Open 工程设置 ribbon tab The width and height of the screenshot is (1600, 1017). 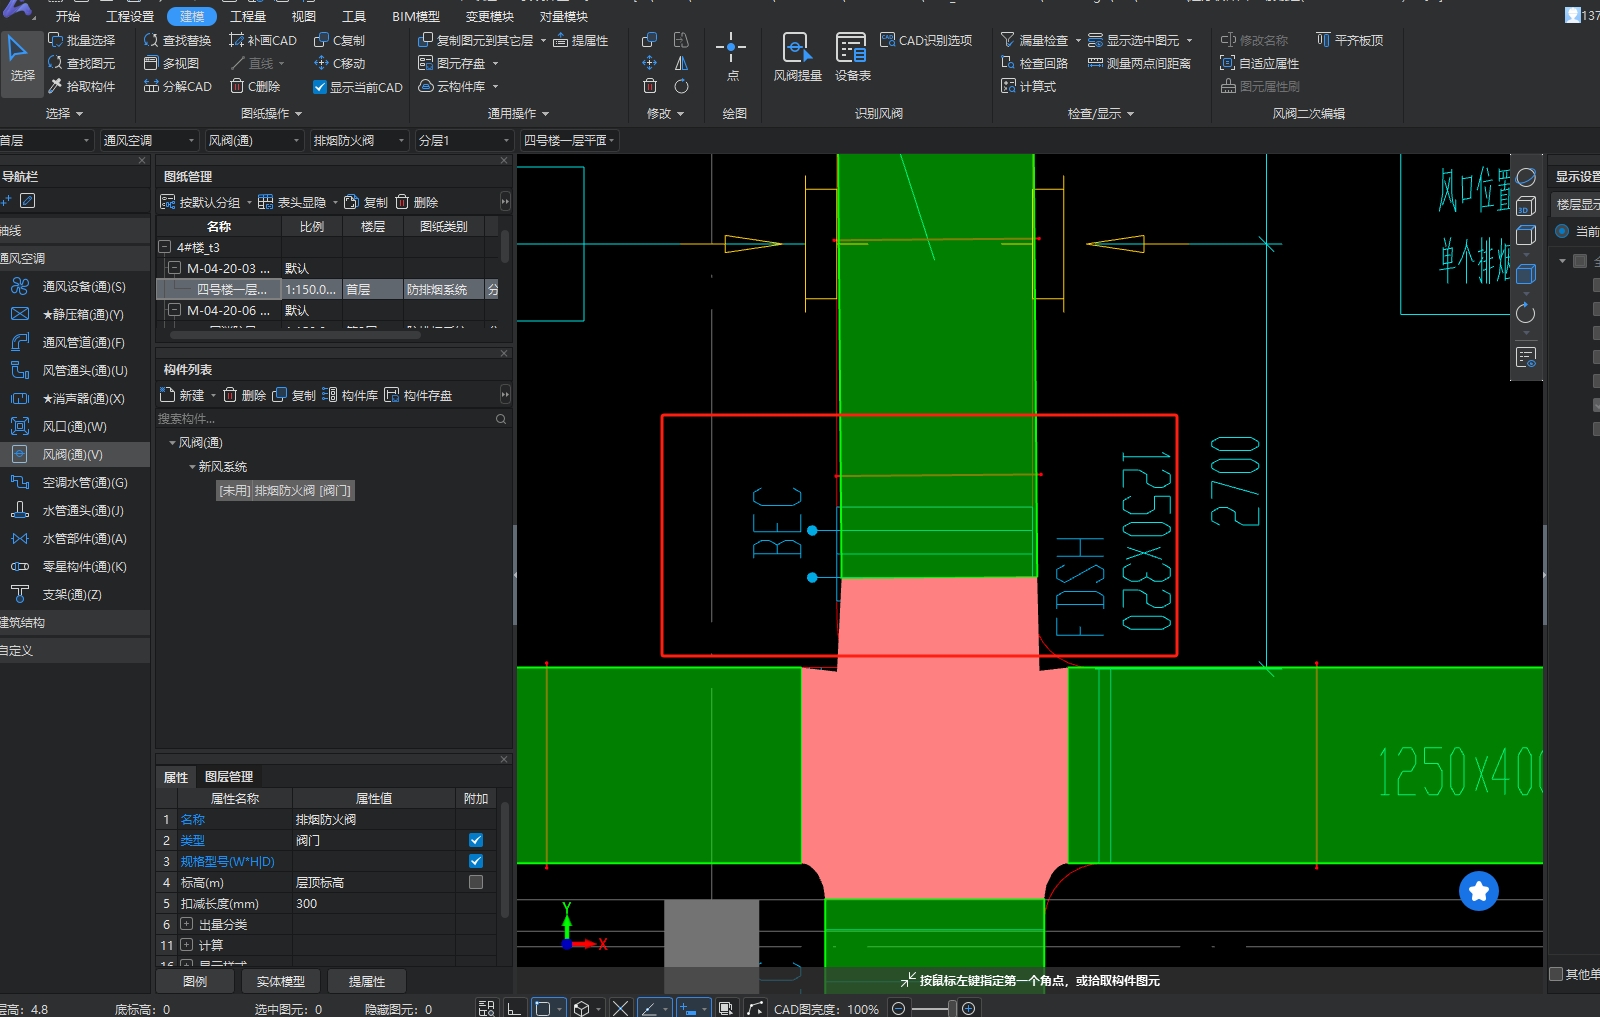[x=130, y=16]
